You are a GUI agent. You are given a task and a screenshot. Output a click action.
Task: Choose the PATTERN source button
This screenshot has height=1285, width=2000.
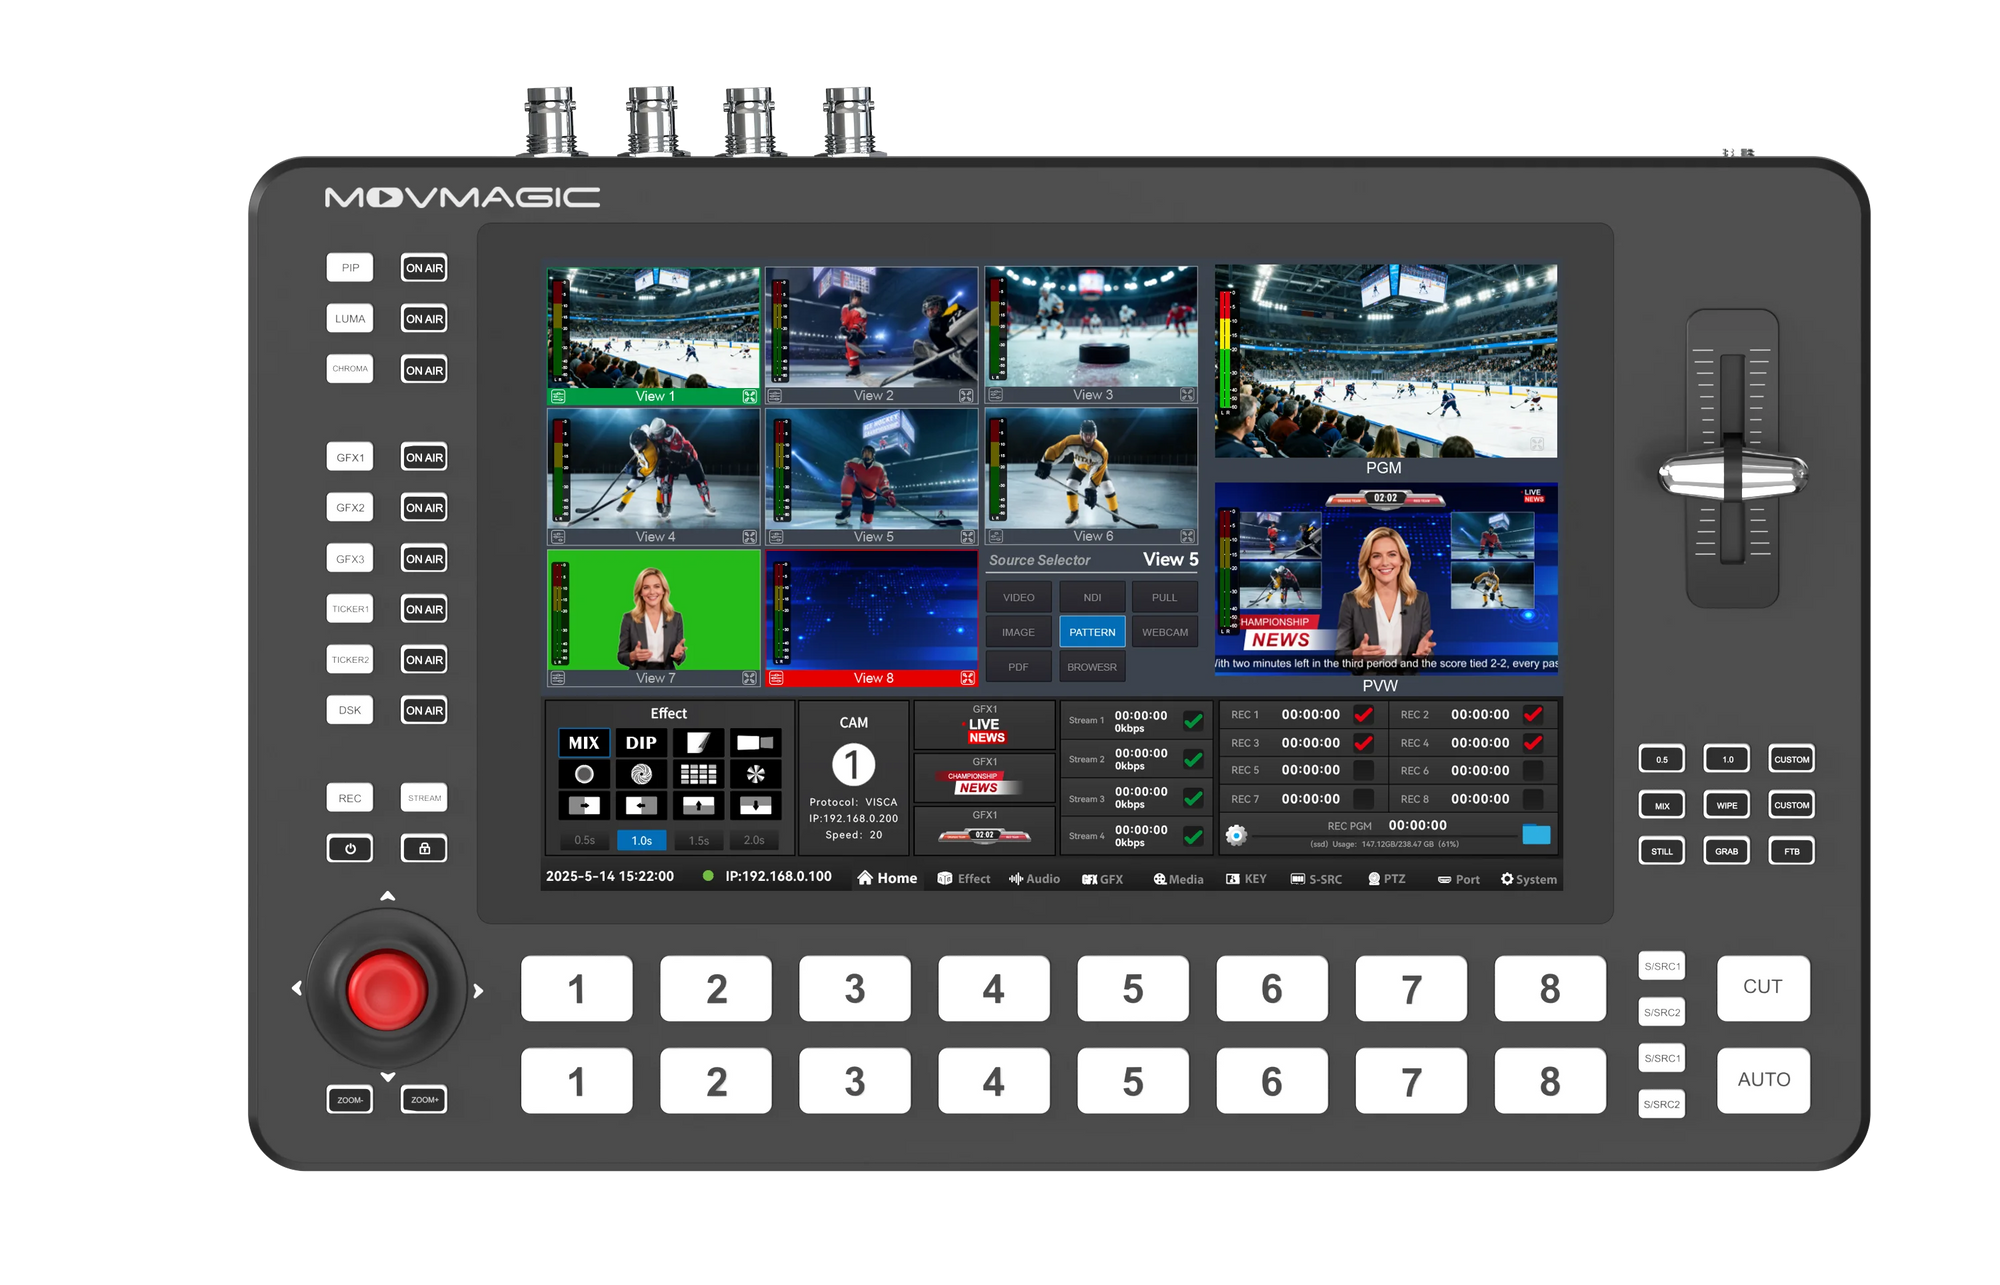click(x=1092, y=632)
